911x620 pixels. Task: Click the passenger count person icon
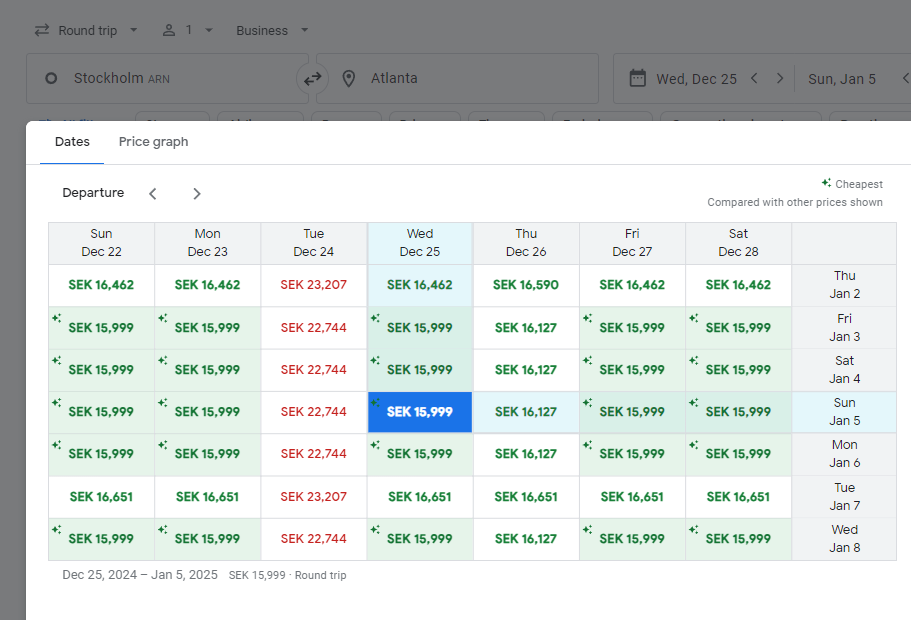click(169, 30)
